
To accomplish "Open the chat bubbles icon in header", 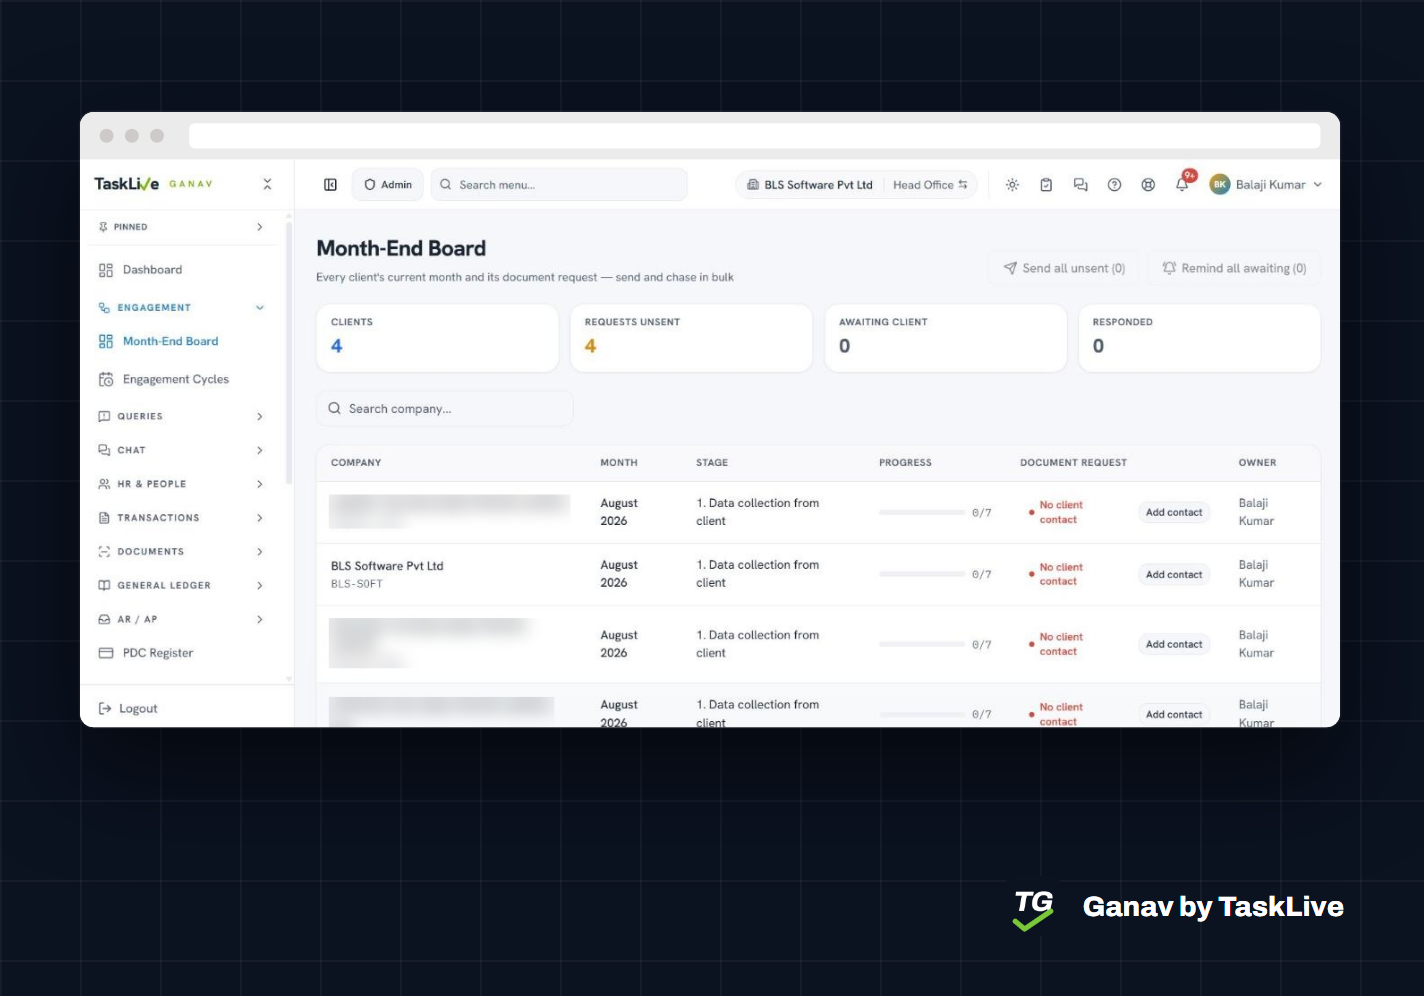I will 1080,185.
